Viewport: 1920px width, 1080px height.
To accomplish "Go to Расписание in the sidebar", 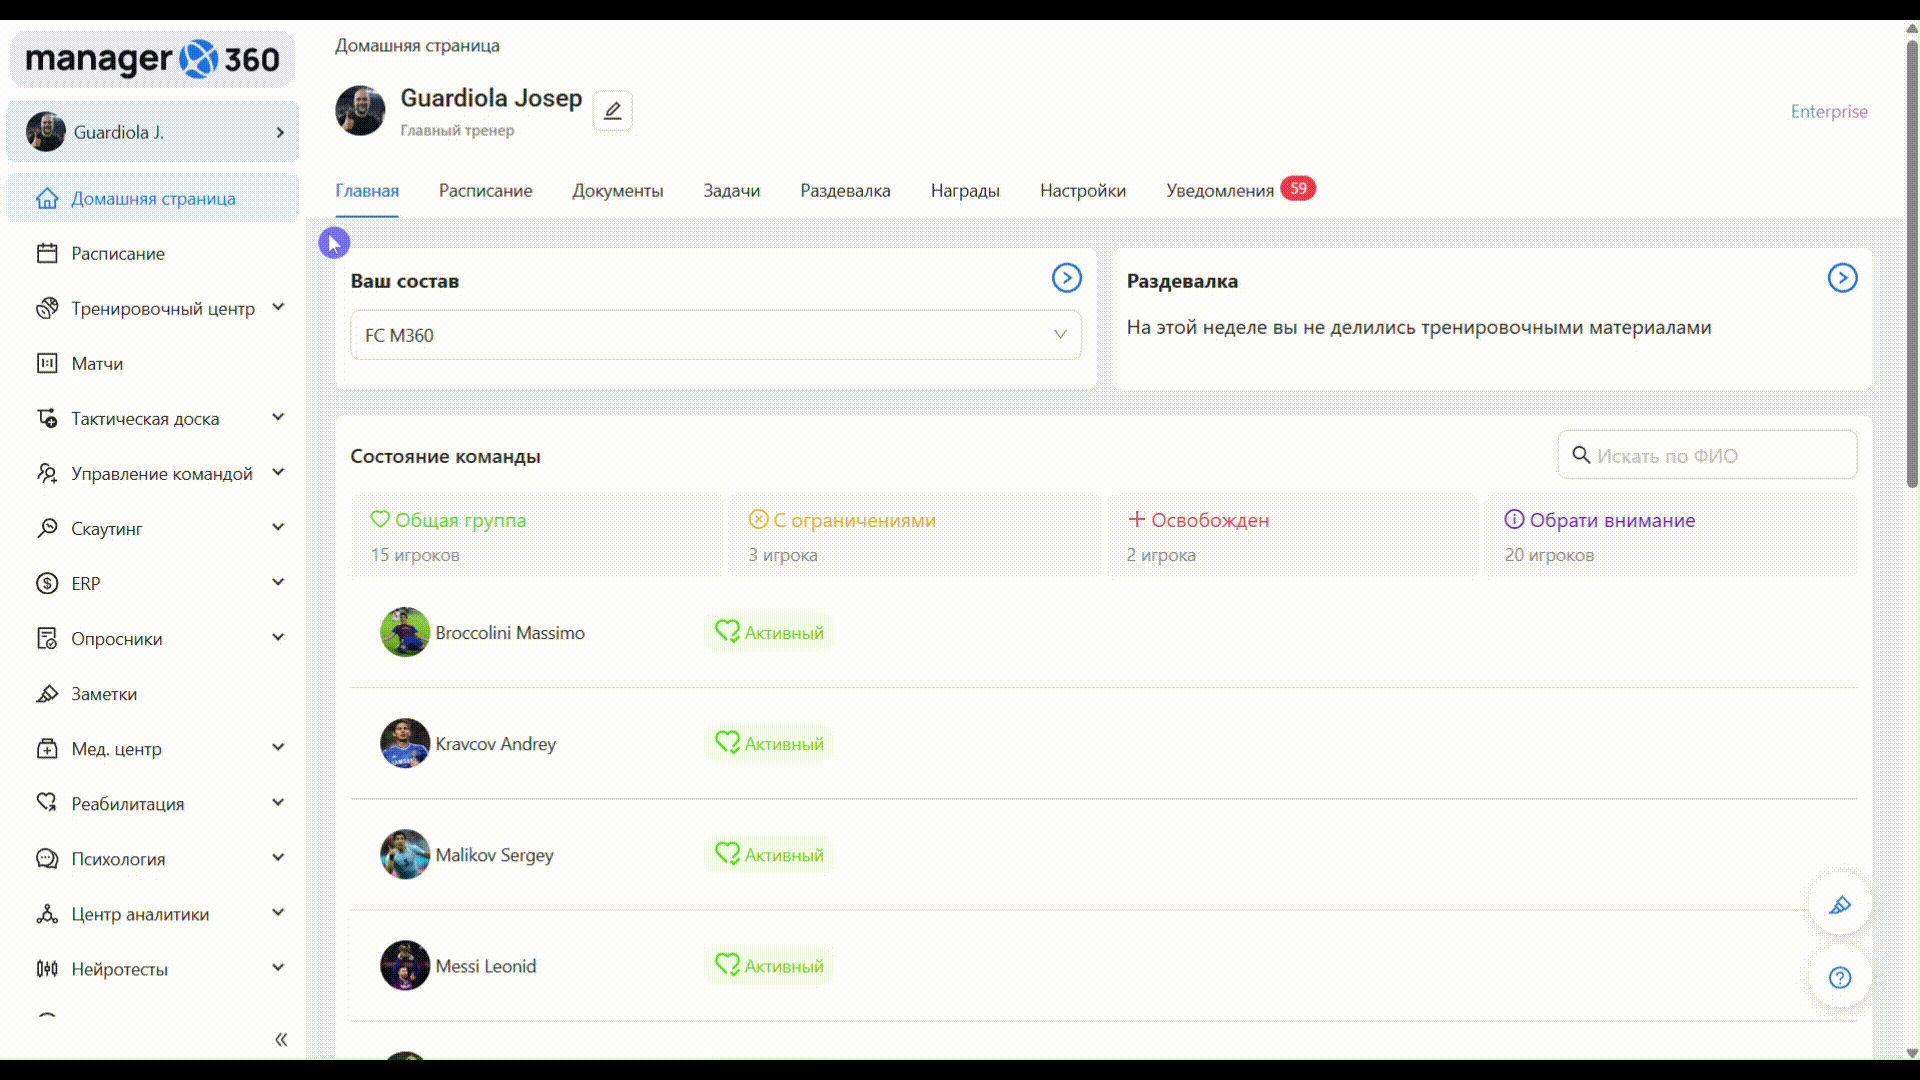I will [118, 254].
